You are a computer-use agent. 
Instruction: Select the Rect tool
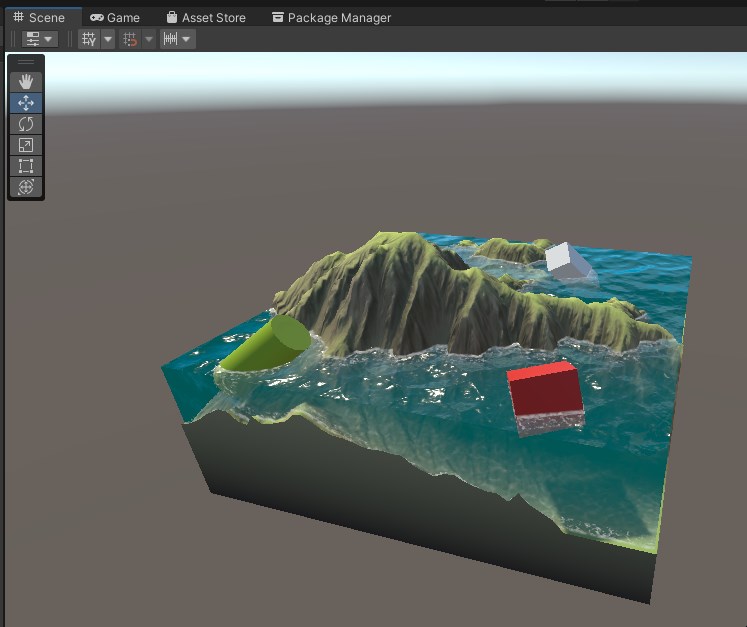coord(26,166)
